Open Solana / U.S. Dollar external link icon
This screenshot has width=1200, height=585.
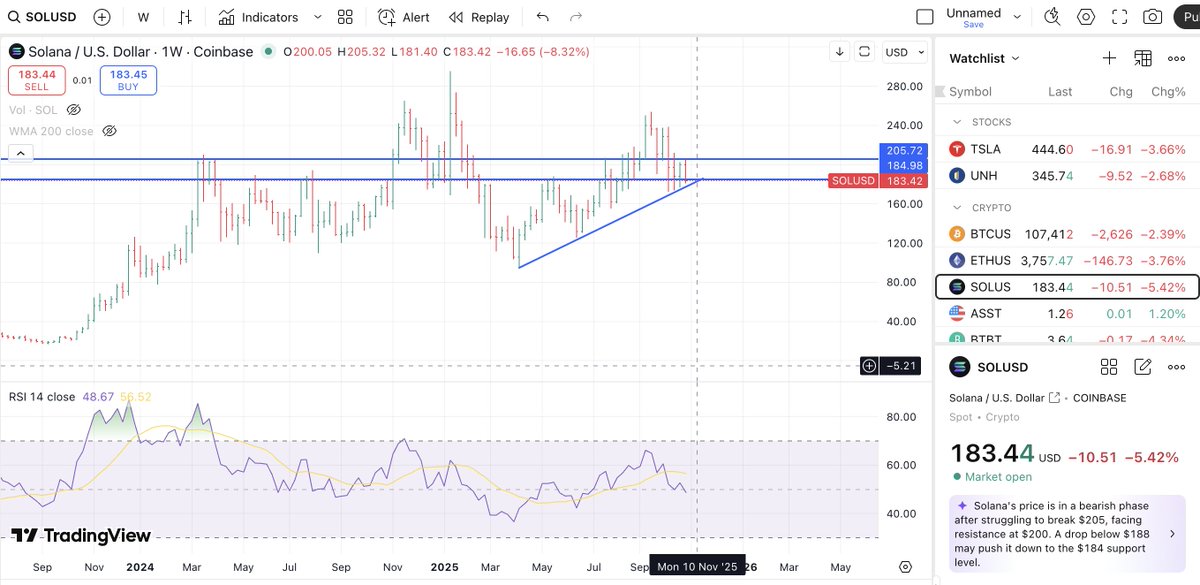pos(1054,398)
